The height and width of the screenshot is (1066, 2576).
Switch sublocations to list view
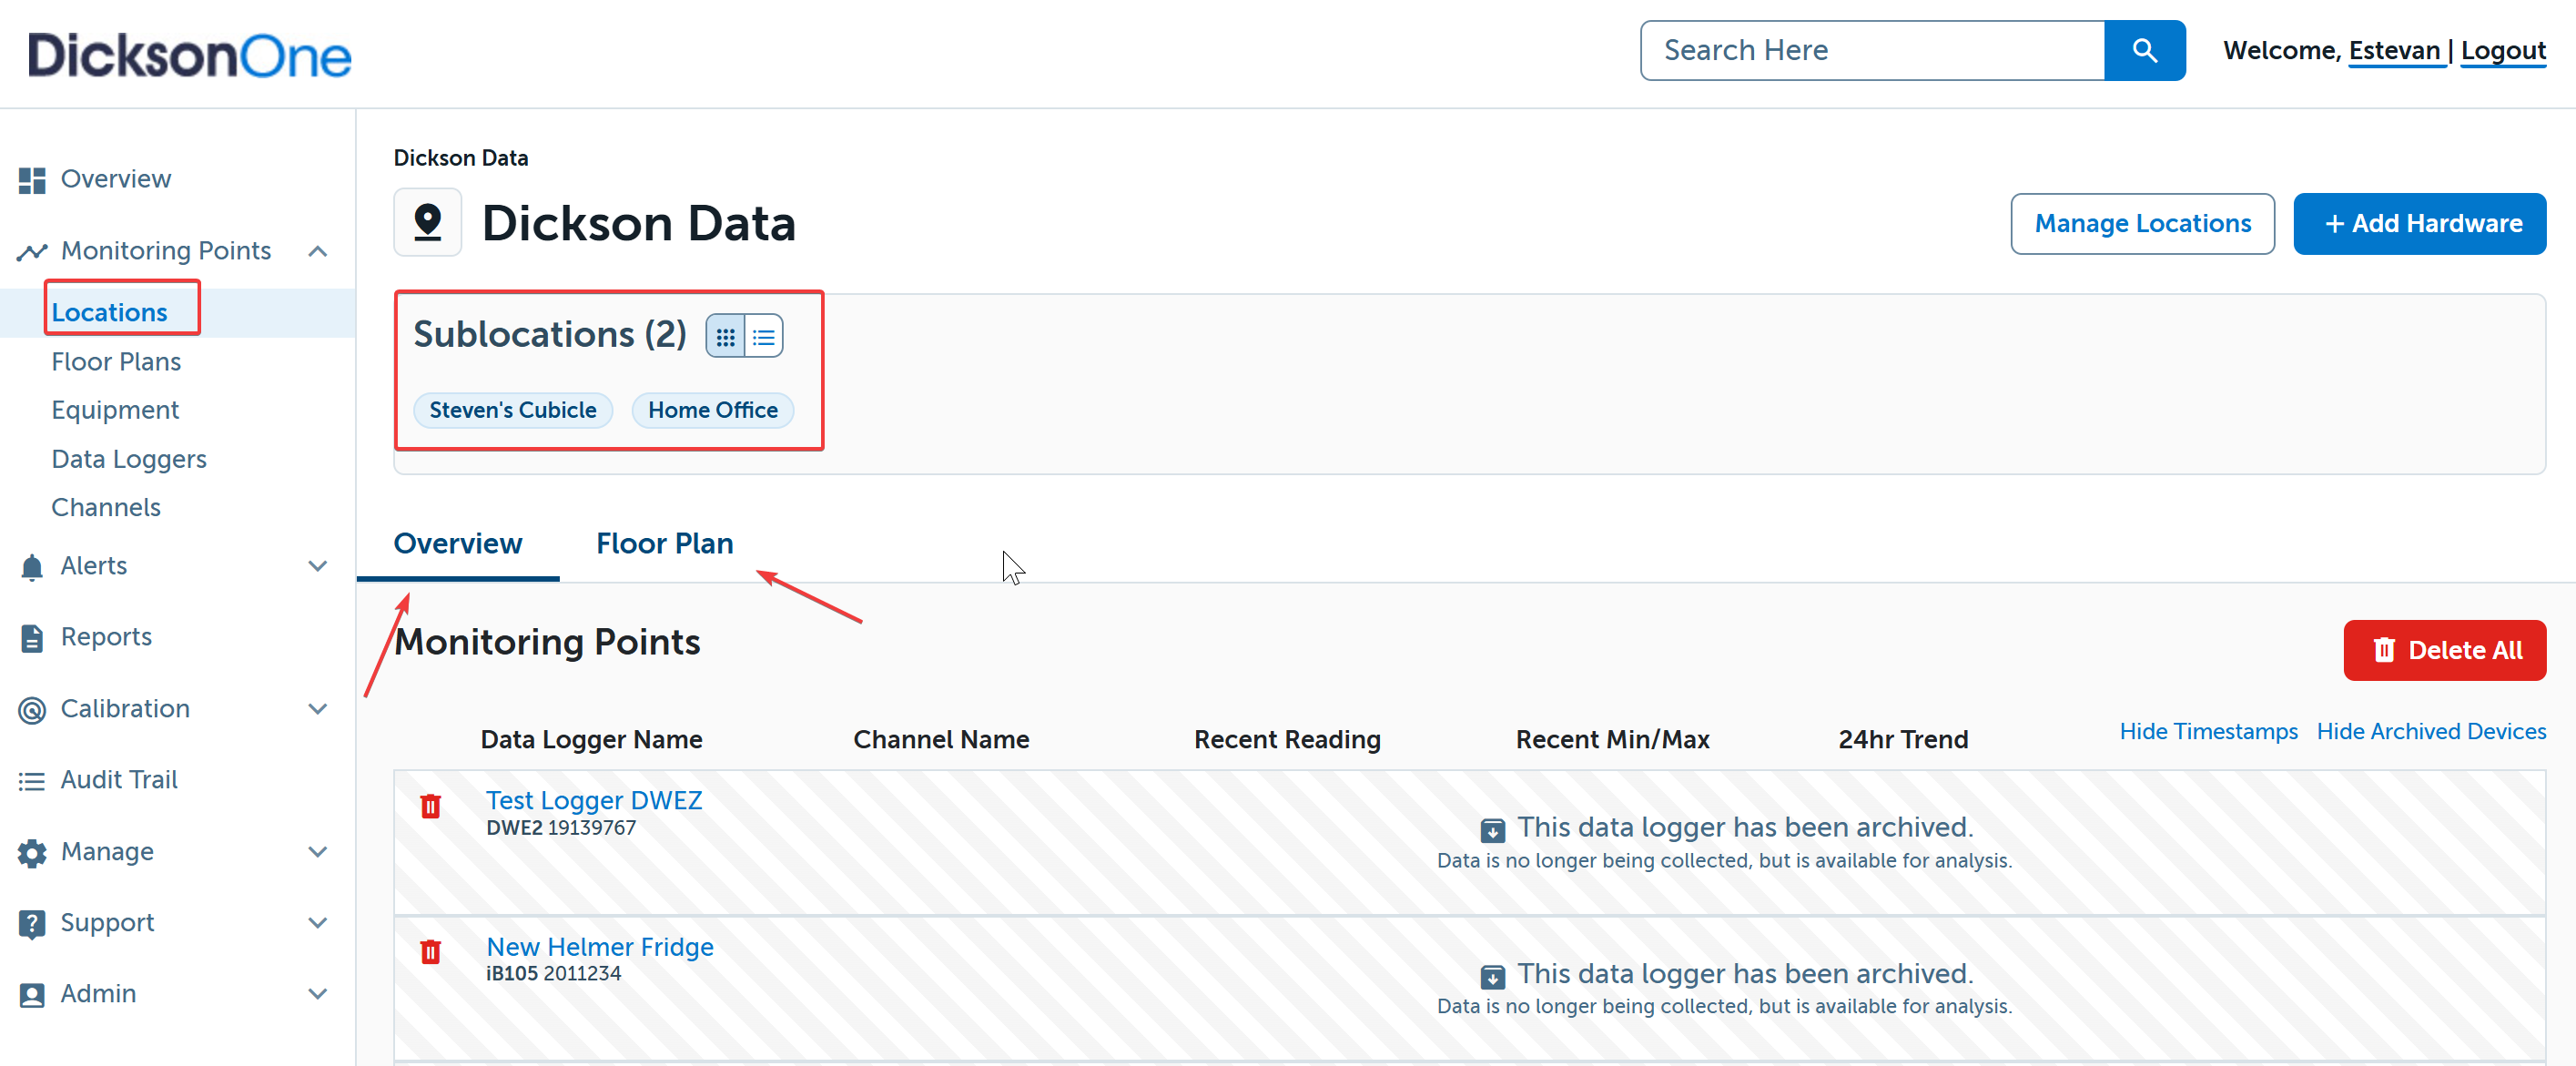point(764,337)
